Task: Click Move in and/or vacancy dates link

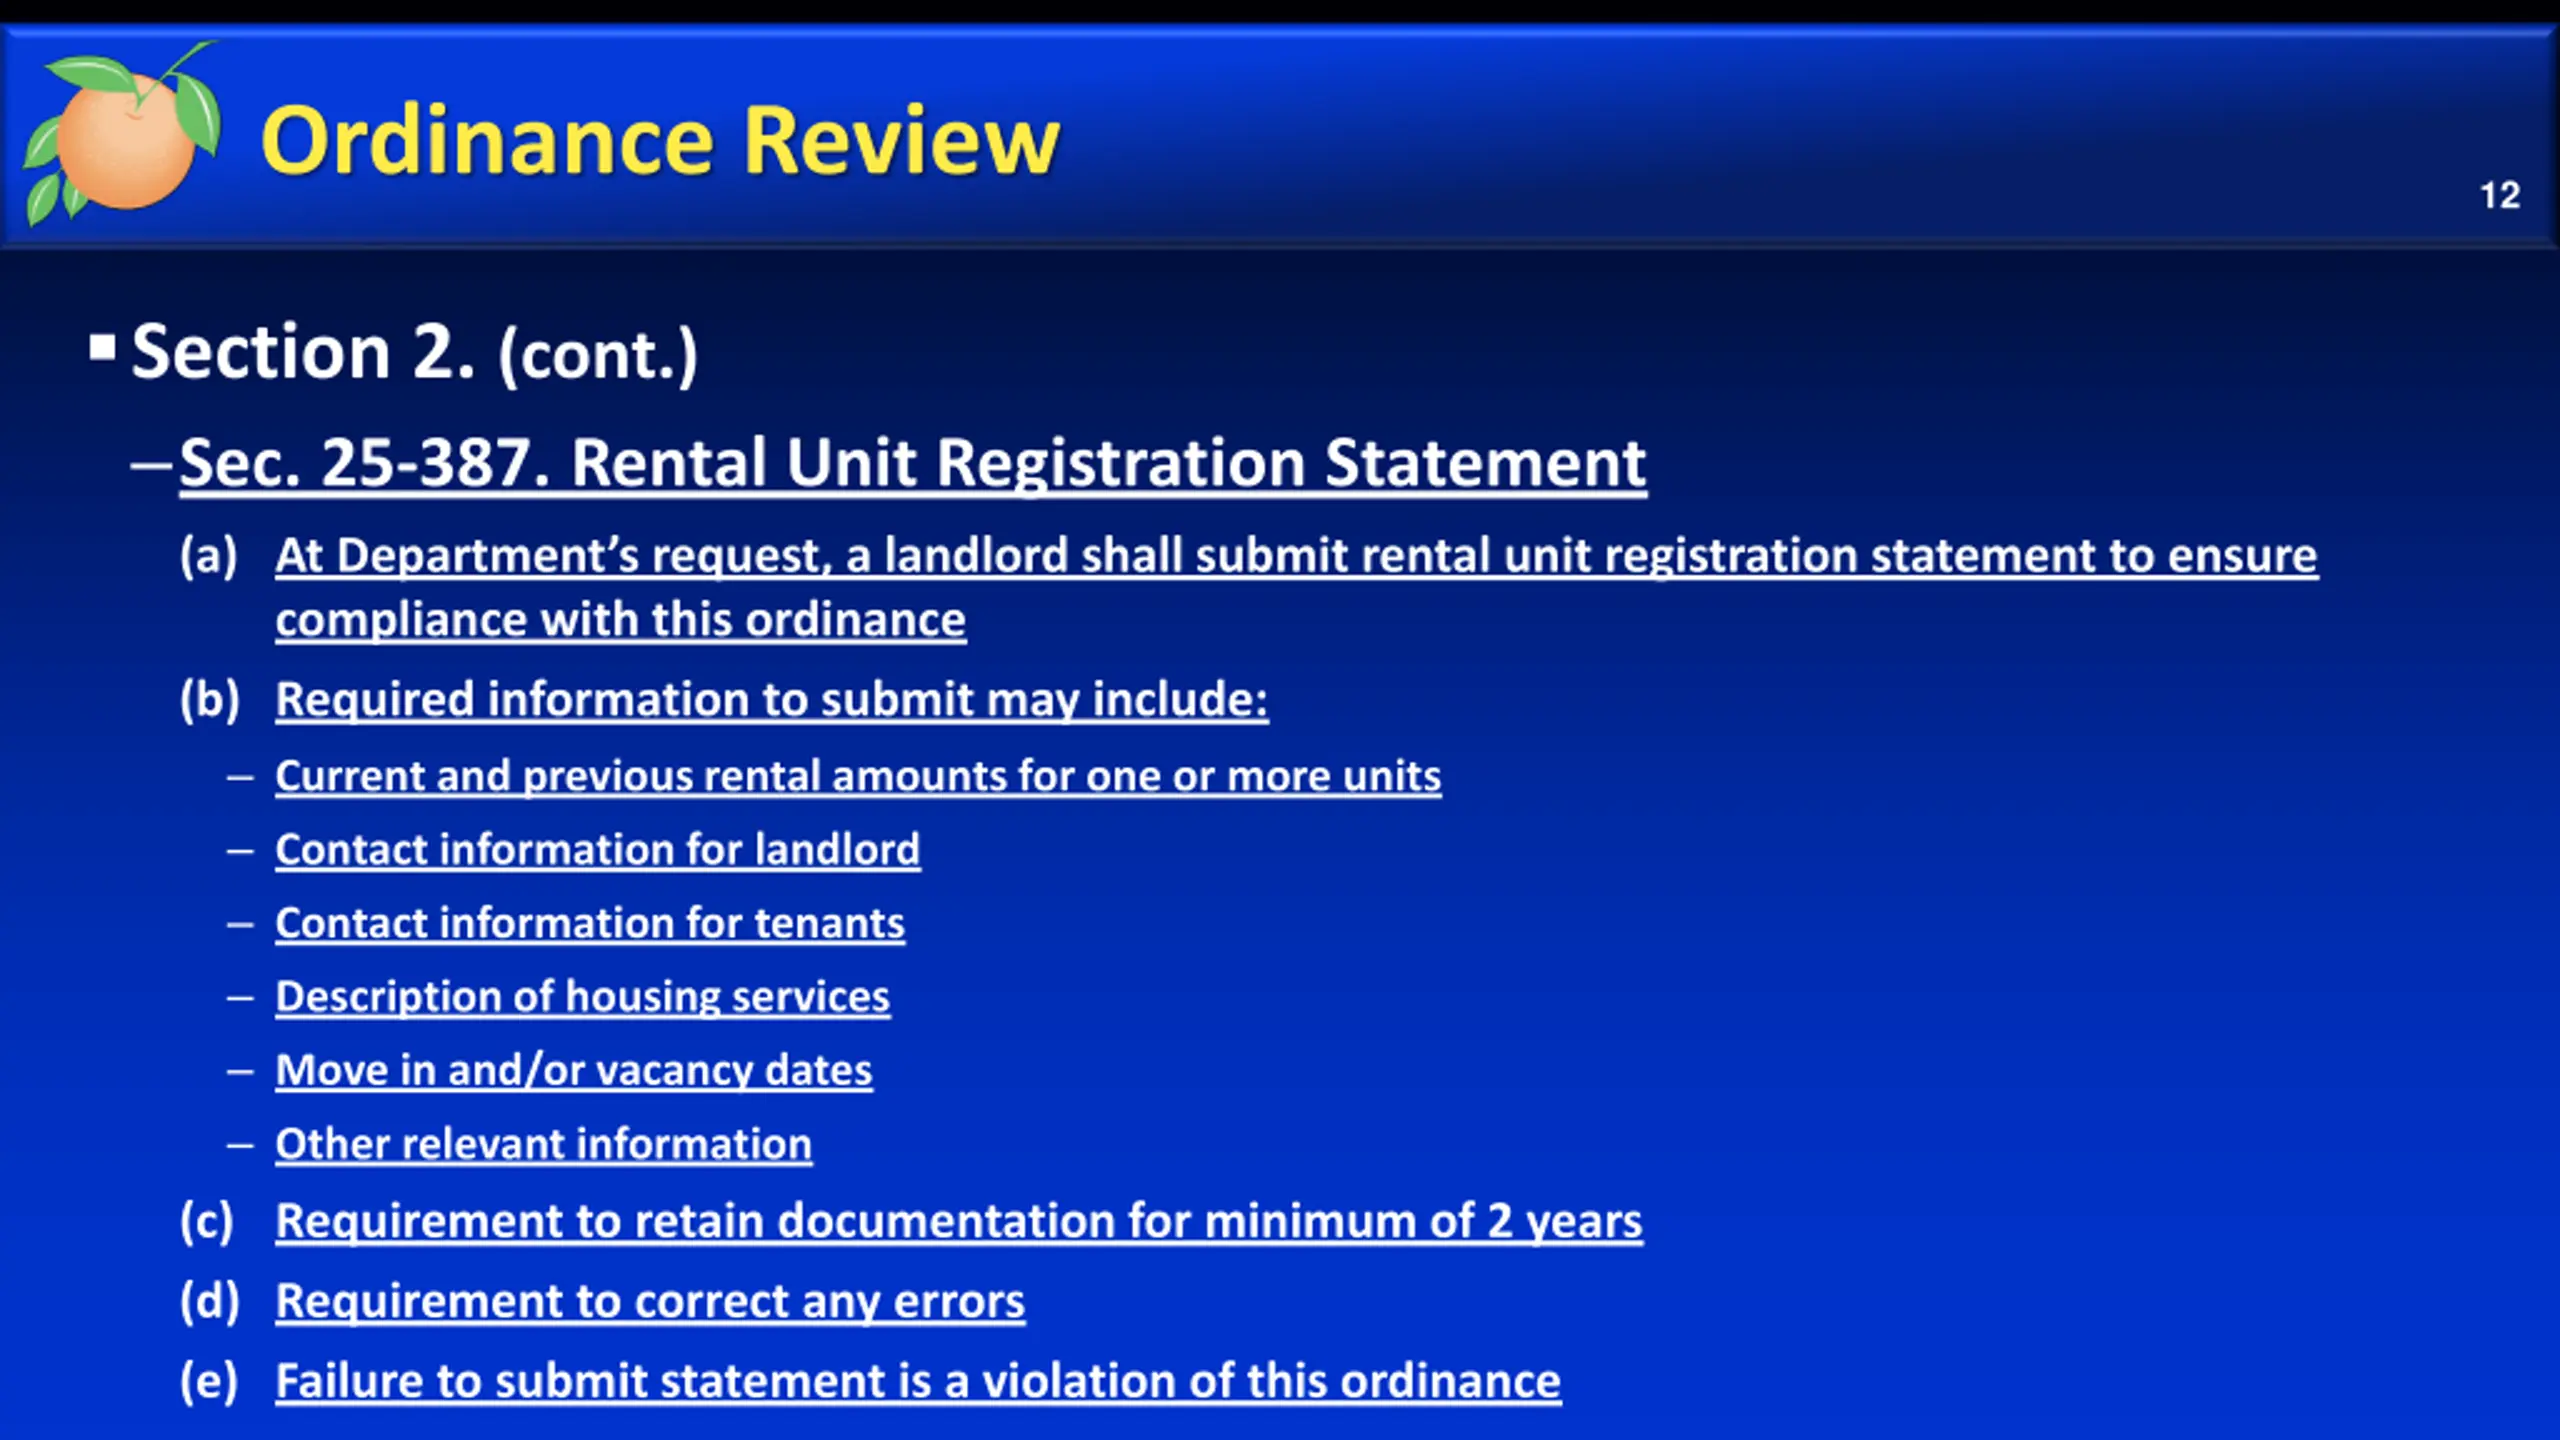Action: (574, 1071)
